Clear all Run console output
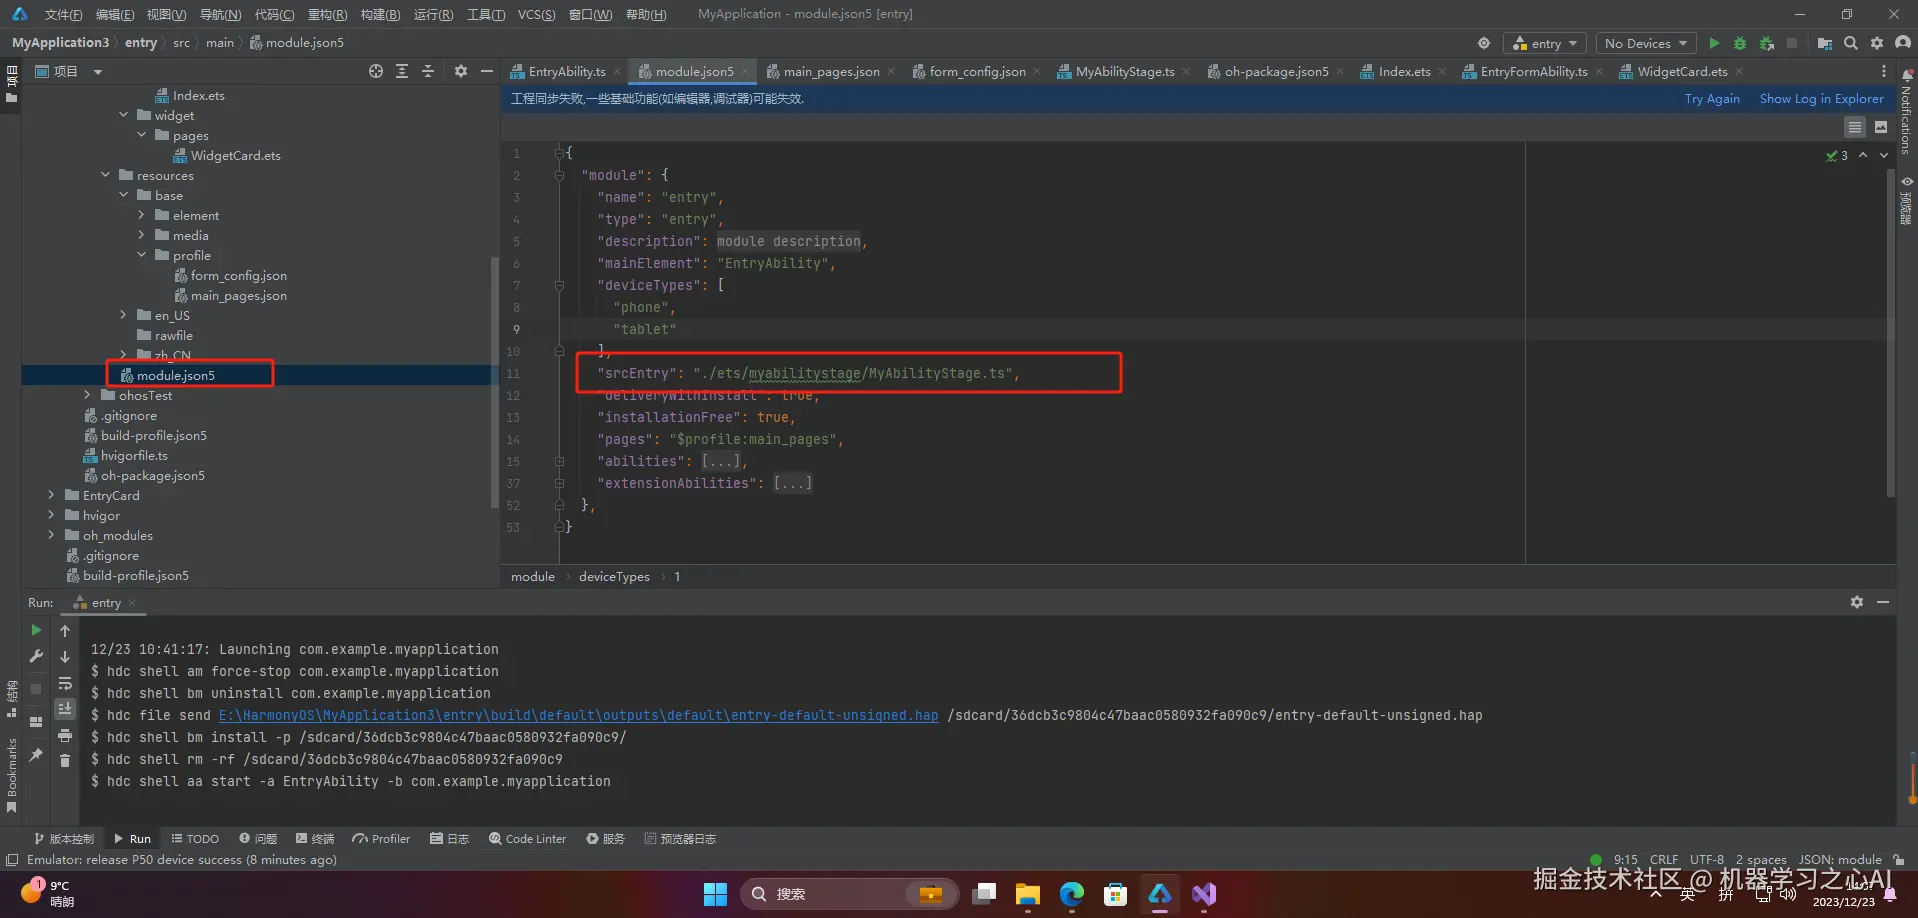This screenshot has height=918, width=1918. click(x=65, y=761)
